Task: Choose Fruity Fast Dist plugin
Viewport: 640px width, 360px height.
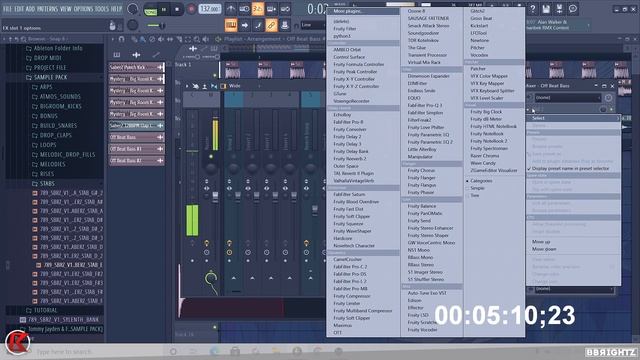Action: [348, 209]
